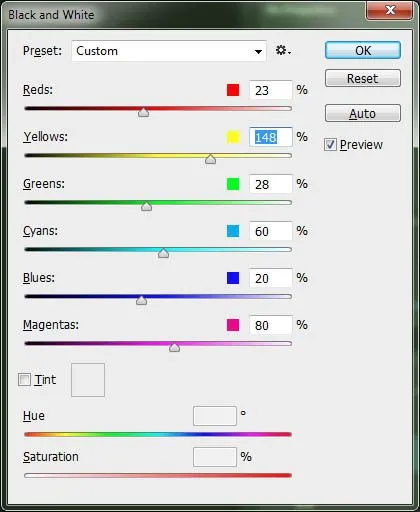Click the Reset button
The image size is (420, 512).
click(x=363, y=78)
